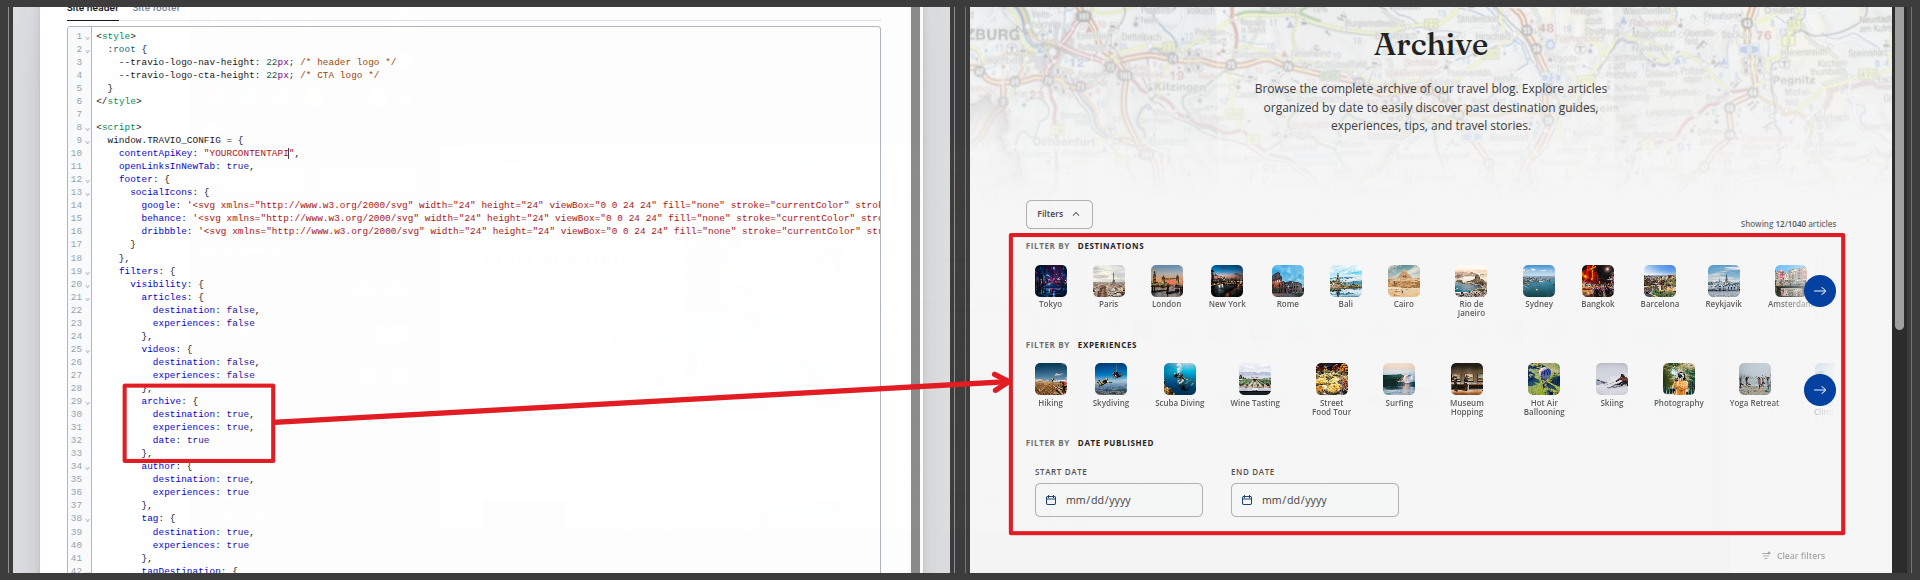Select the Tokyo destination filter

tap(1050, 282)
